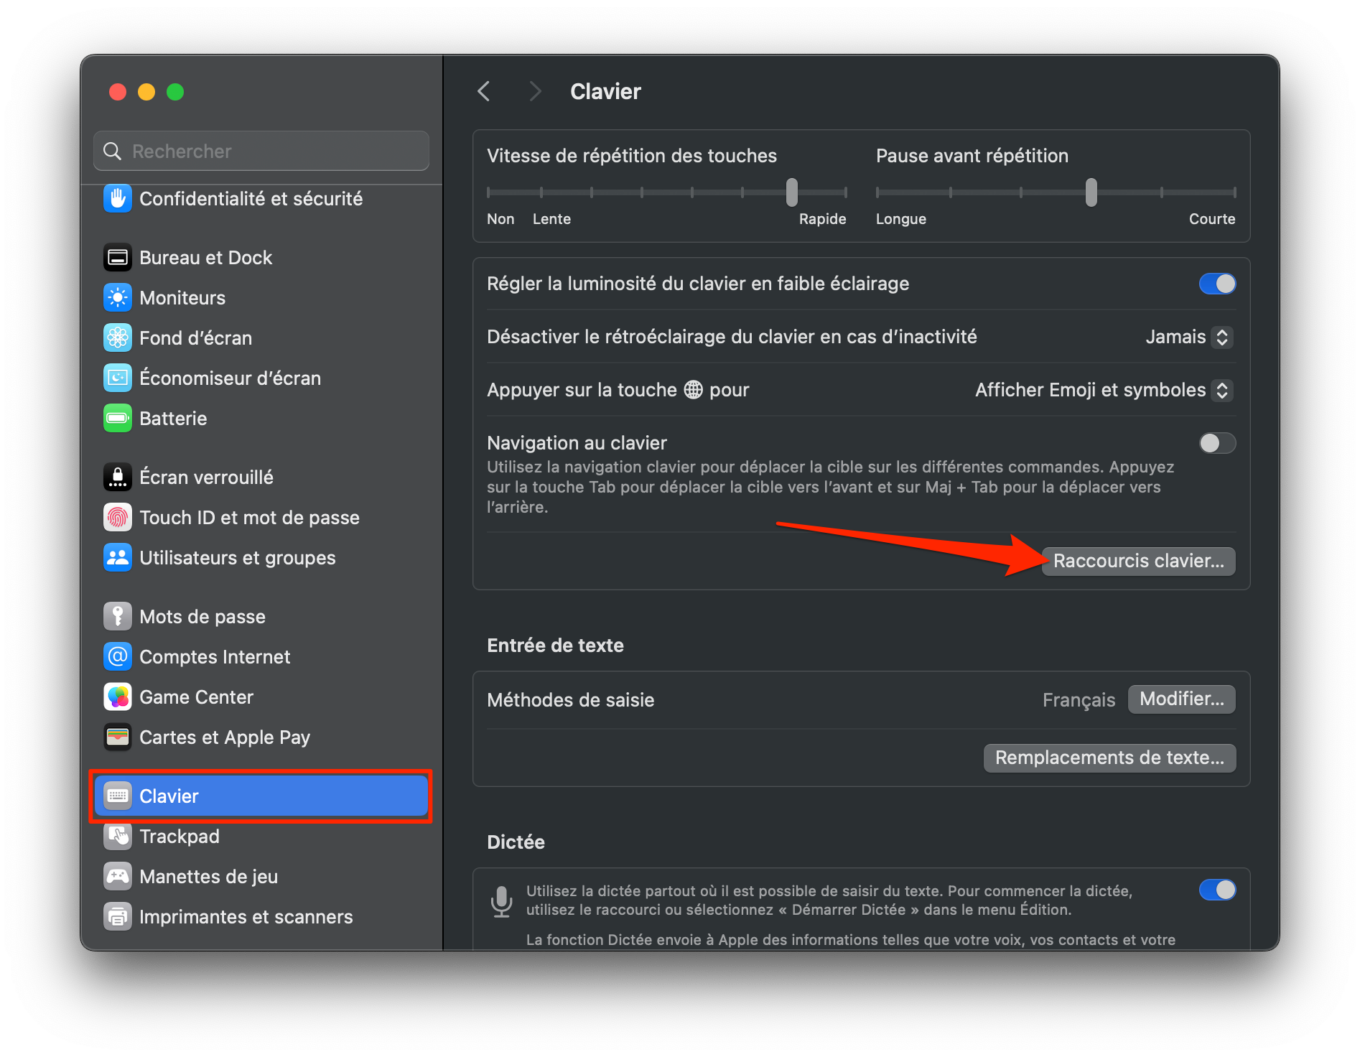Click the Économiseur d'écran icon
1360x1057 pixels.
pos(118,378)
